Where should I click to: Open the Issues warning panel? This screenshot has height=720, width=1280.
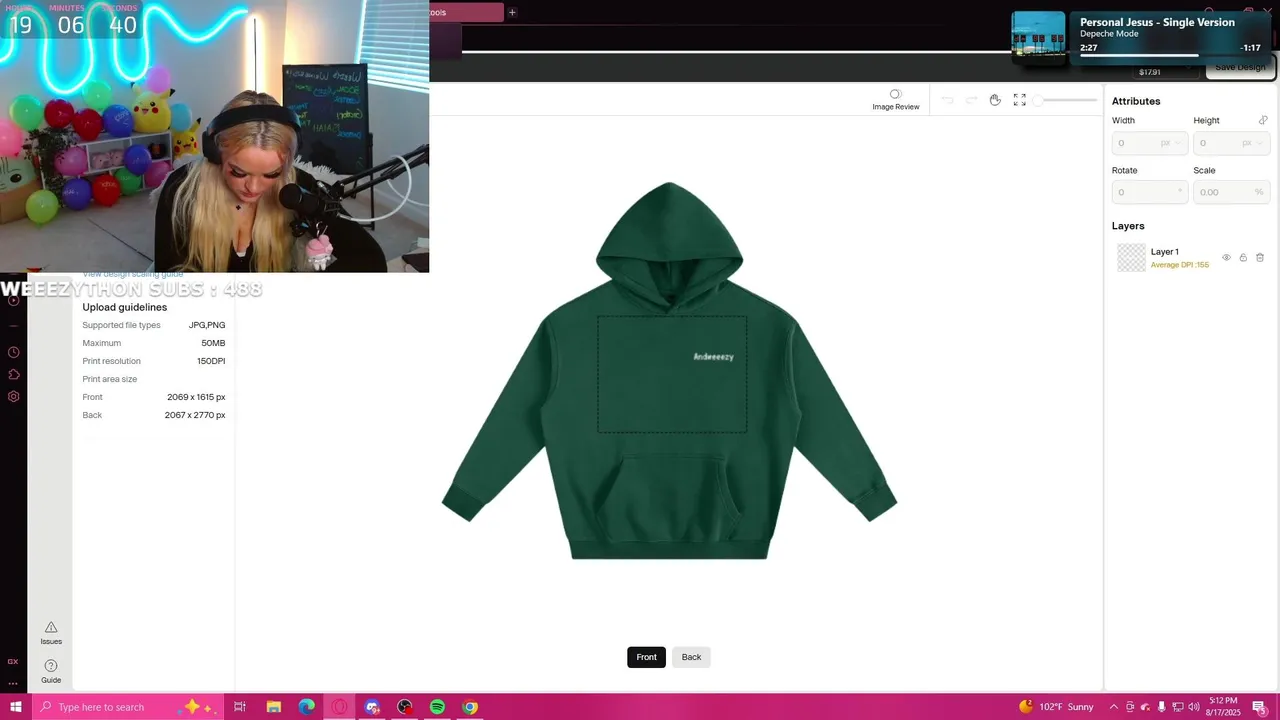(x=51, y=633)
